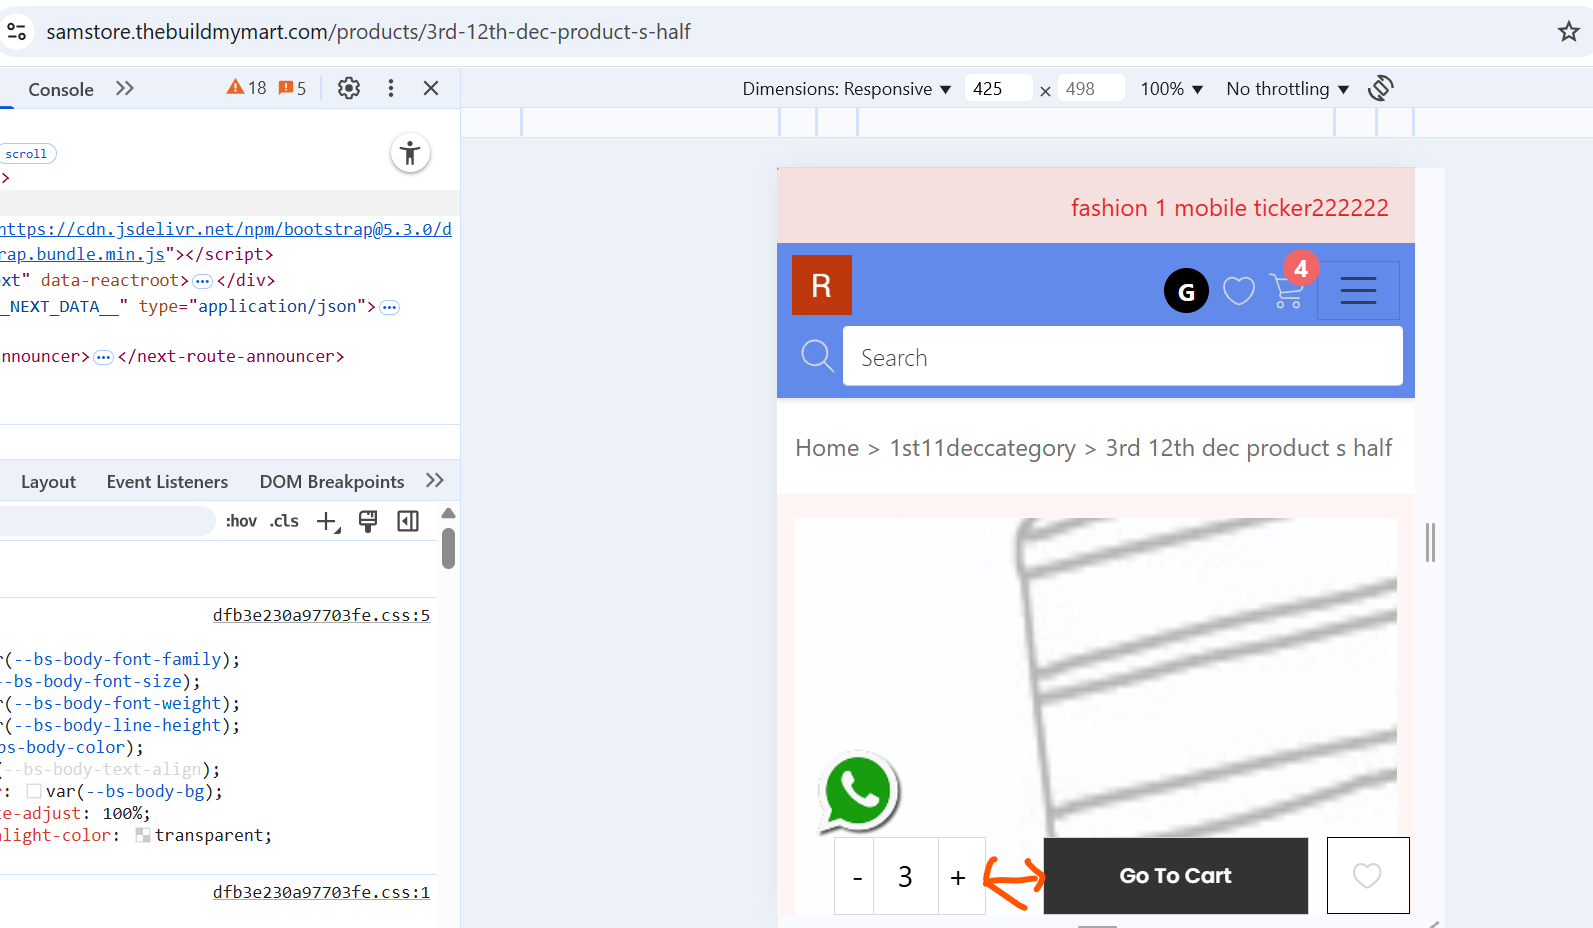1593x928 pixels.
Task: Open the DOM Breakpoints tab
Action: (x=332, y=482)
